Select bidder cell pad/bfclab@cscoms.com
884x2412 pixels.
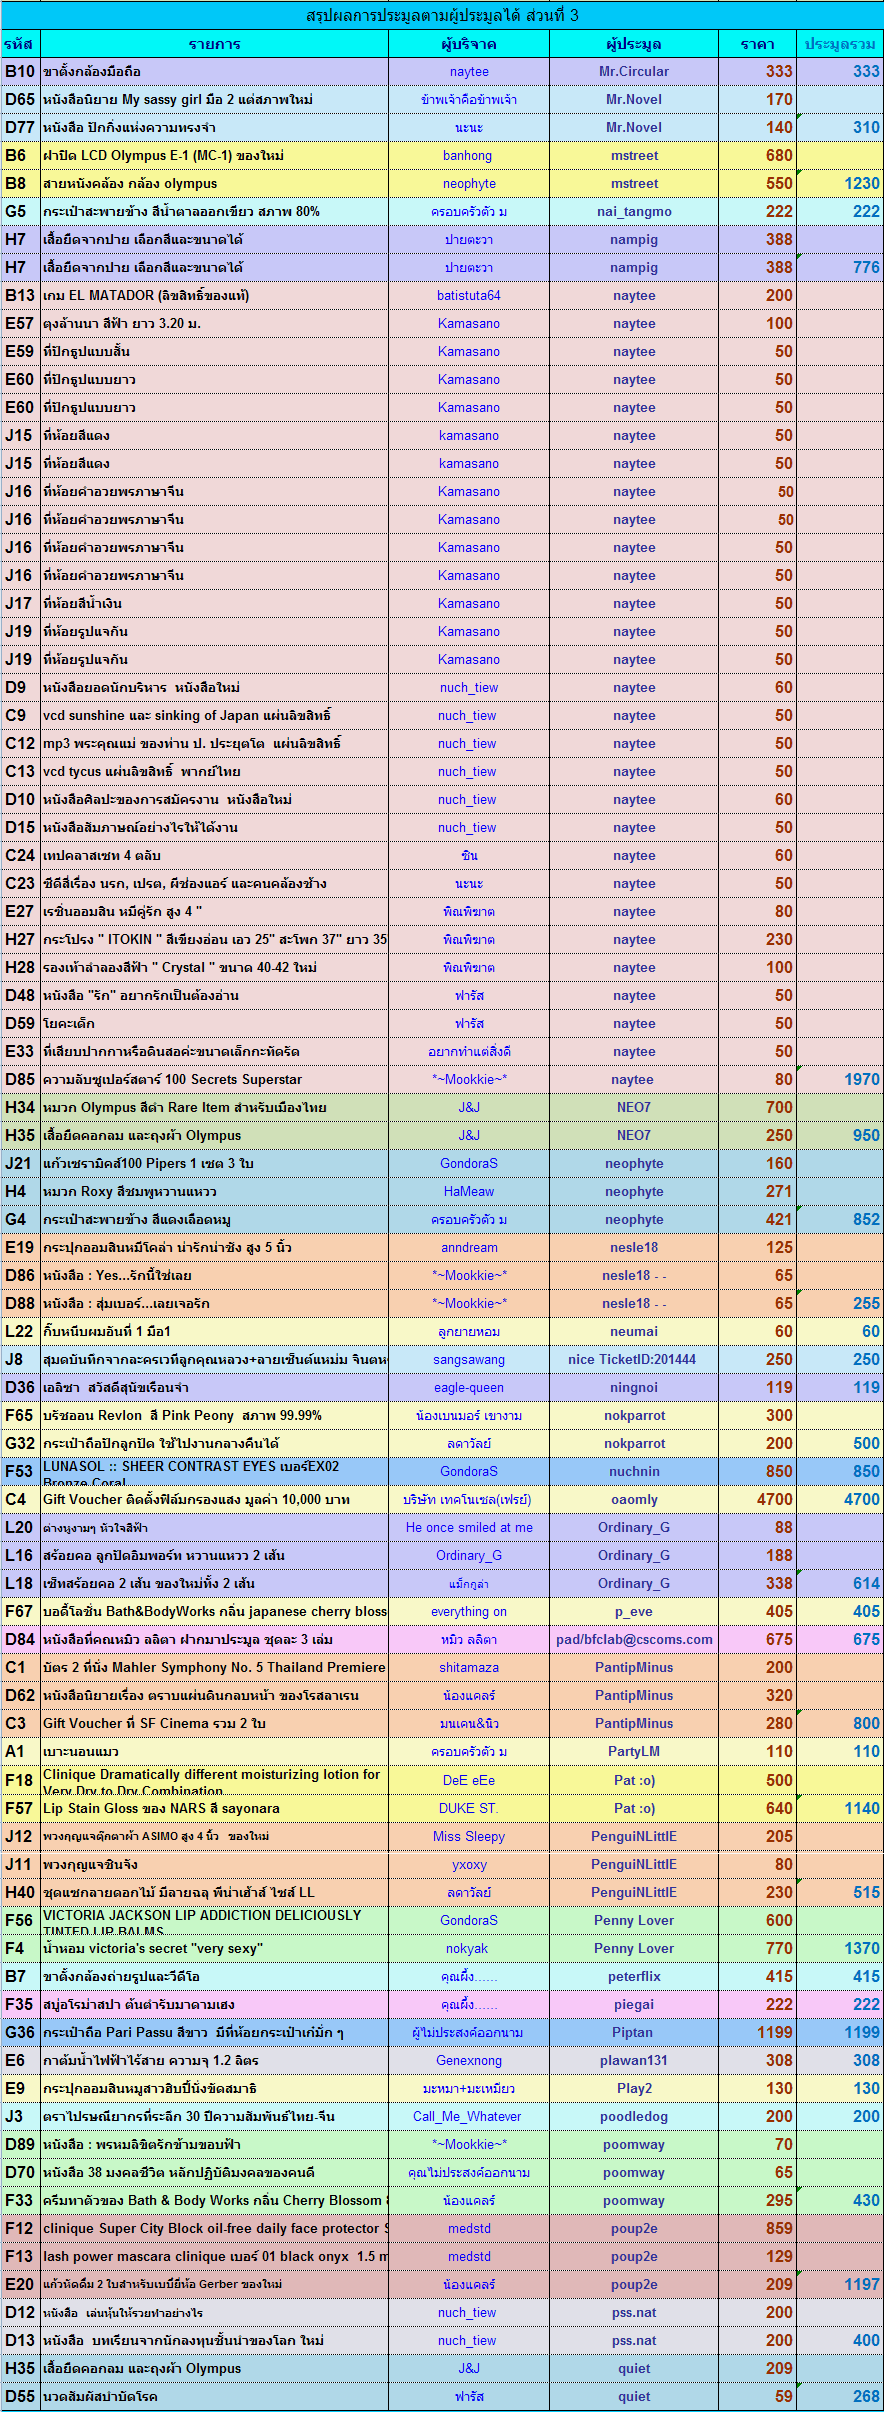point(634,1640)
